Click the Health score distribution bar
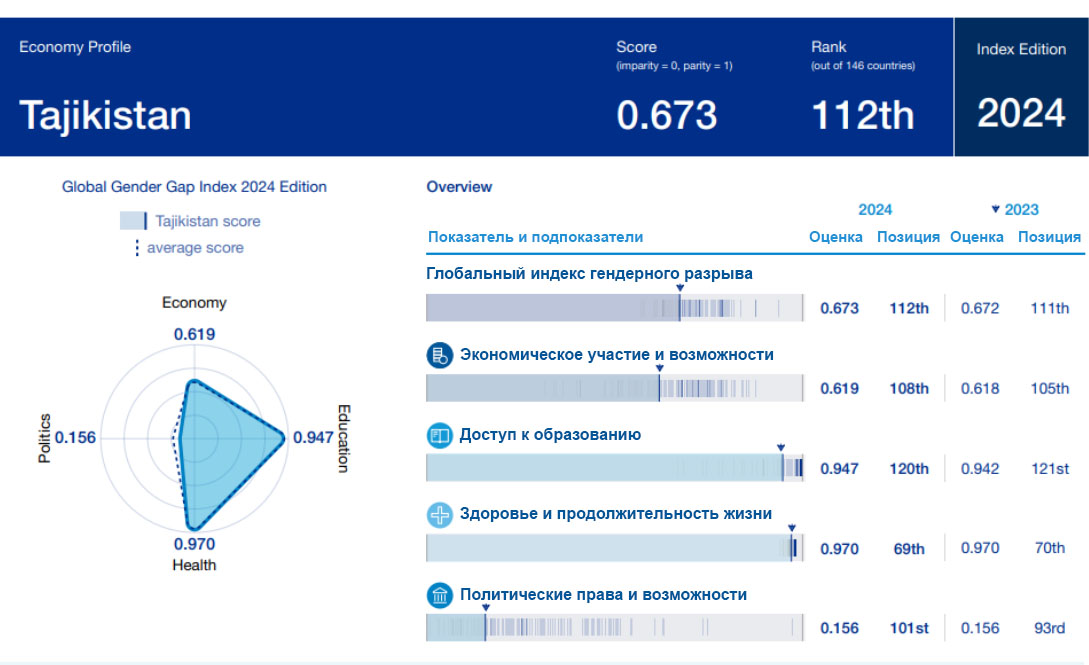 point(615,548)
